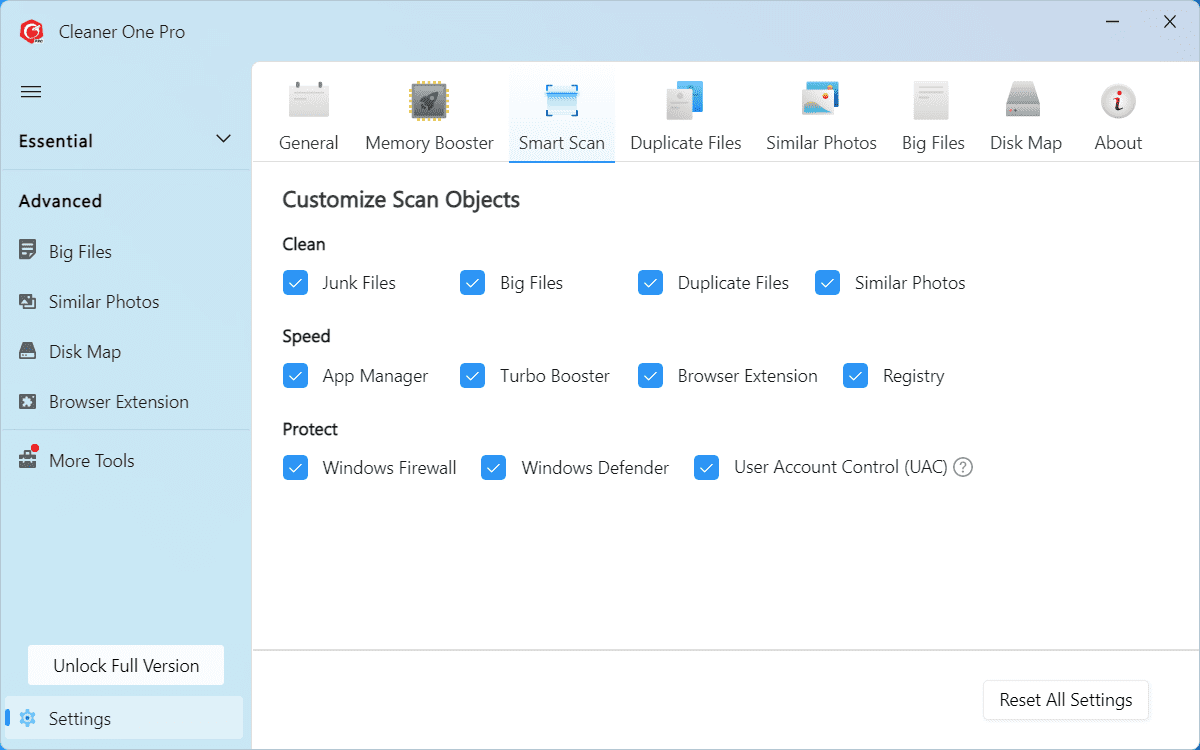This screenshot has width=1200, height=750.
Task: Switch to the Similar Photos tab label
Action: tap(821, 143)
